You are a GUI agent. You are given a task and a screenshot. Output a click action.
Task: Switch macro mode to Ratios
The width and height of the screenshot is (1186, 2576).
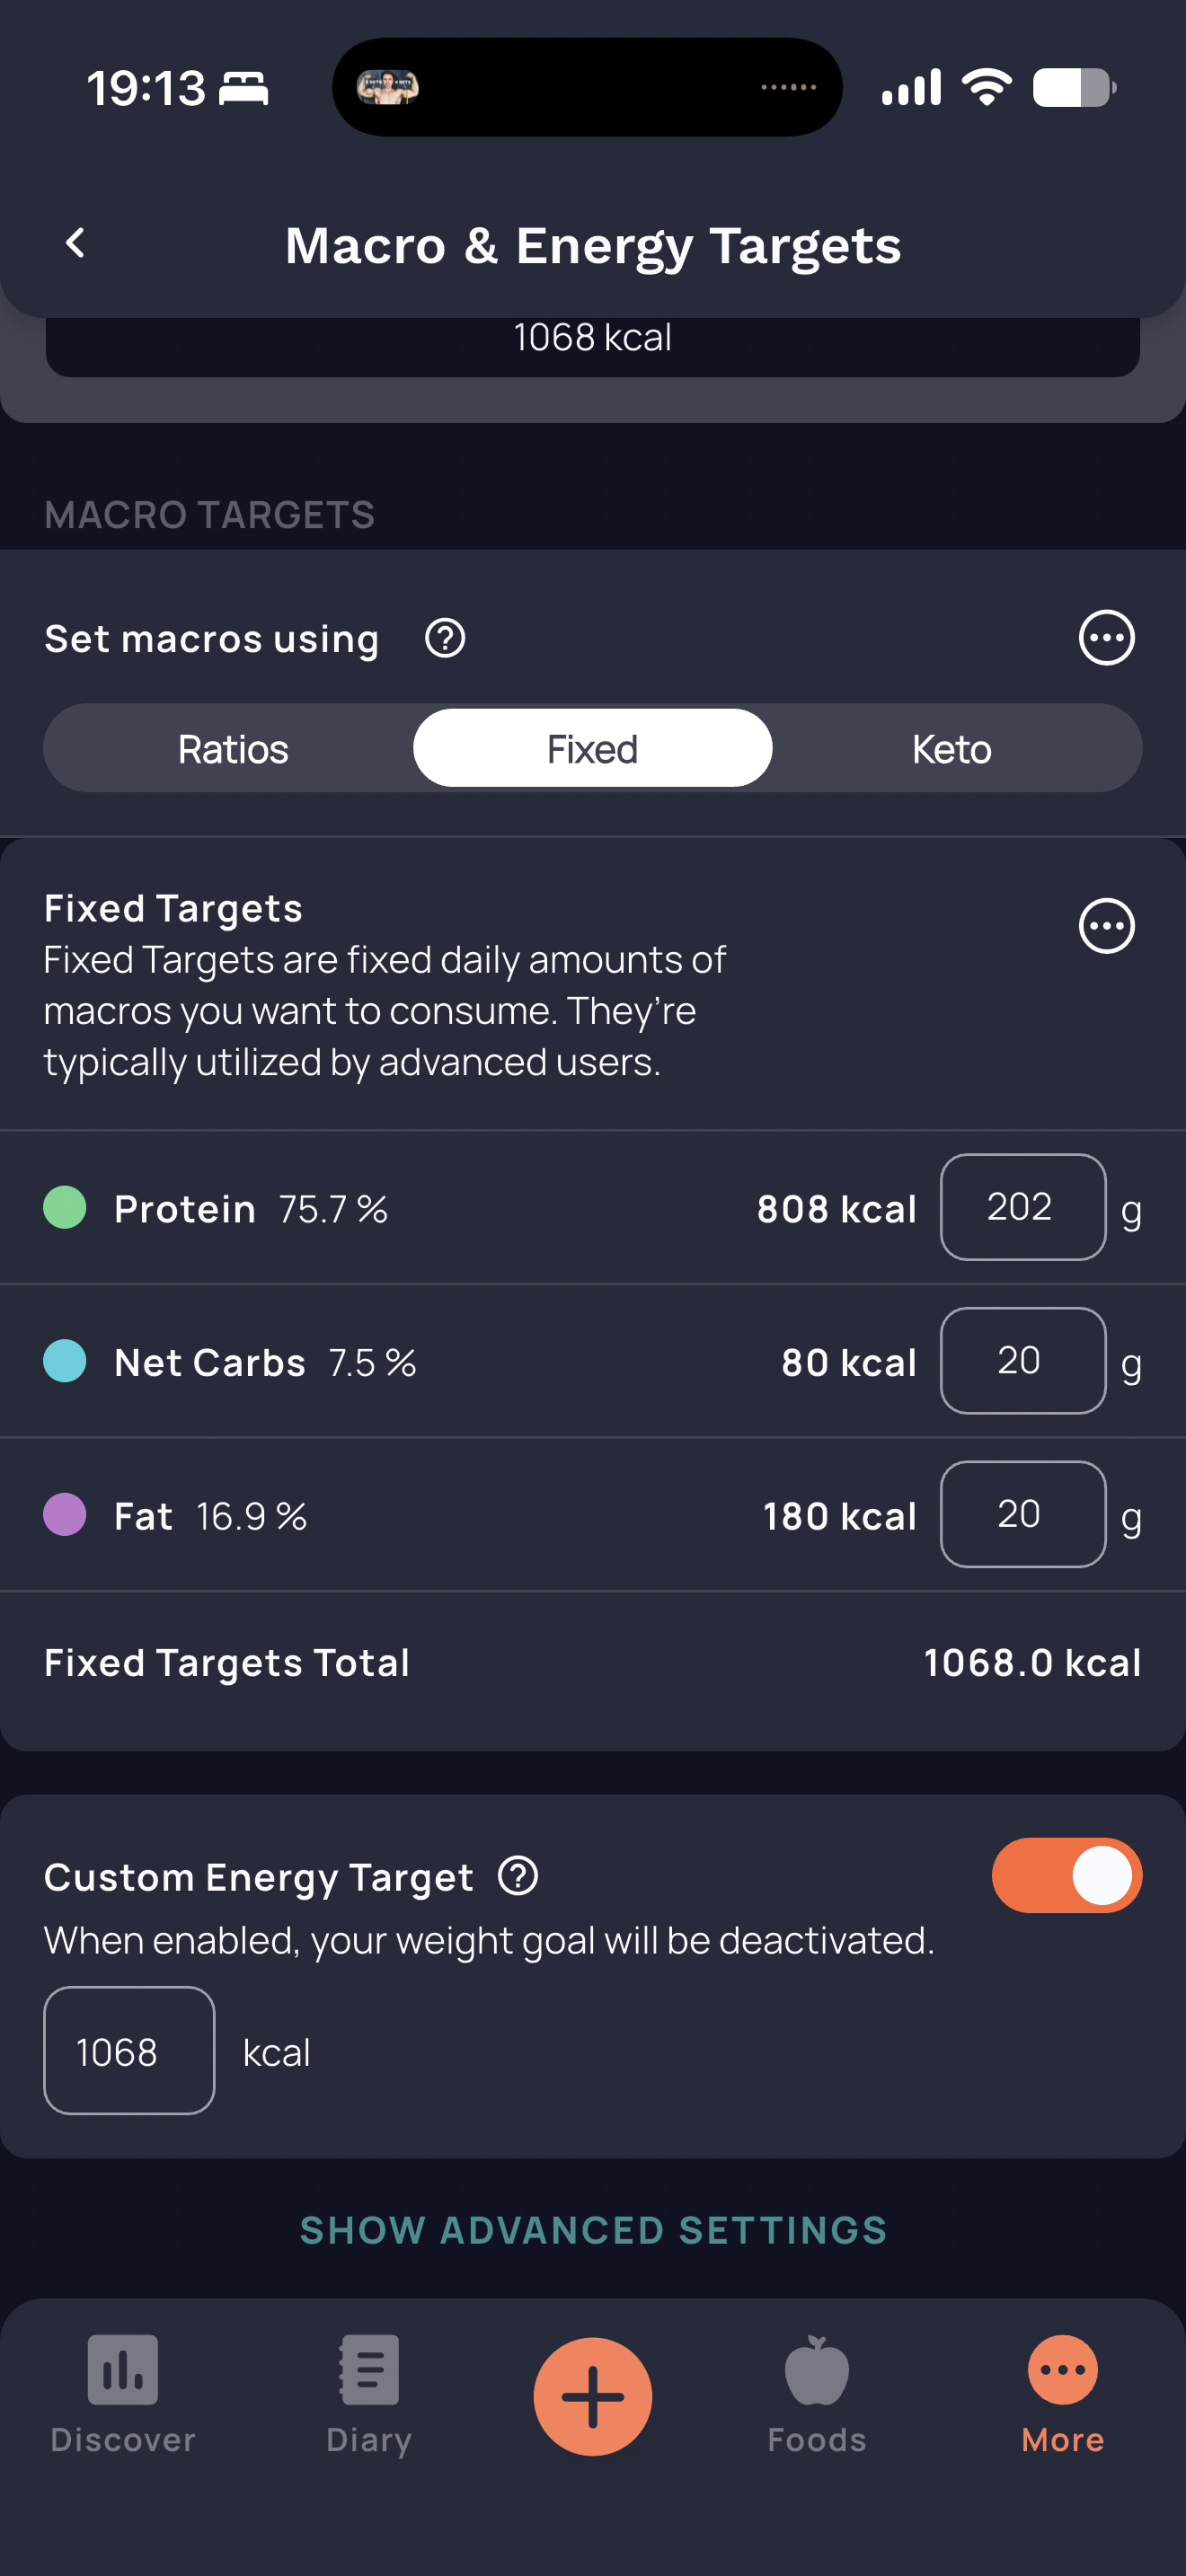point(233,749)
